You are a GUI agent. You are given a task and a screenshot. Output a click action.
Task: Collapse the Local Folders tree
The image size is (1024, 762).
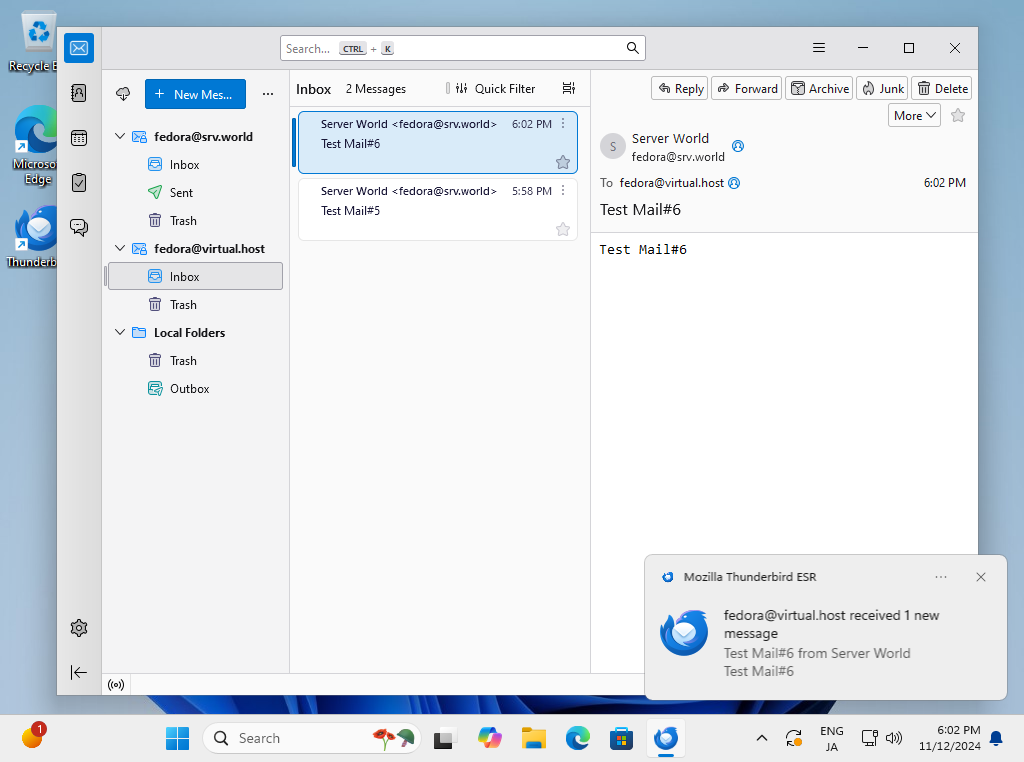click(x=120, y=332)
